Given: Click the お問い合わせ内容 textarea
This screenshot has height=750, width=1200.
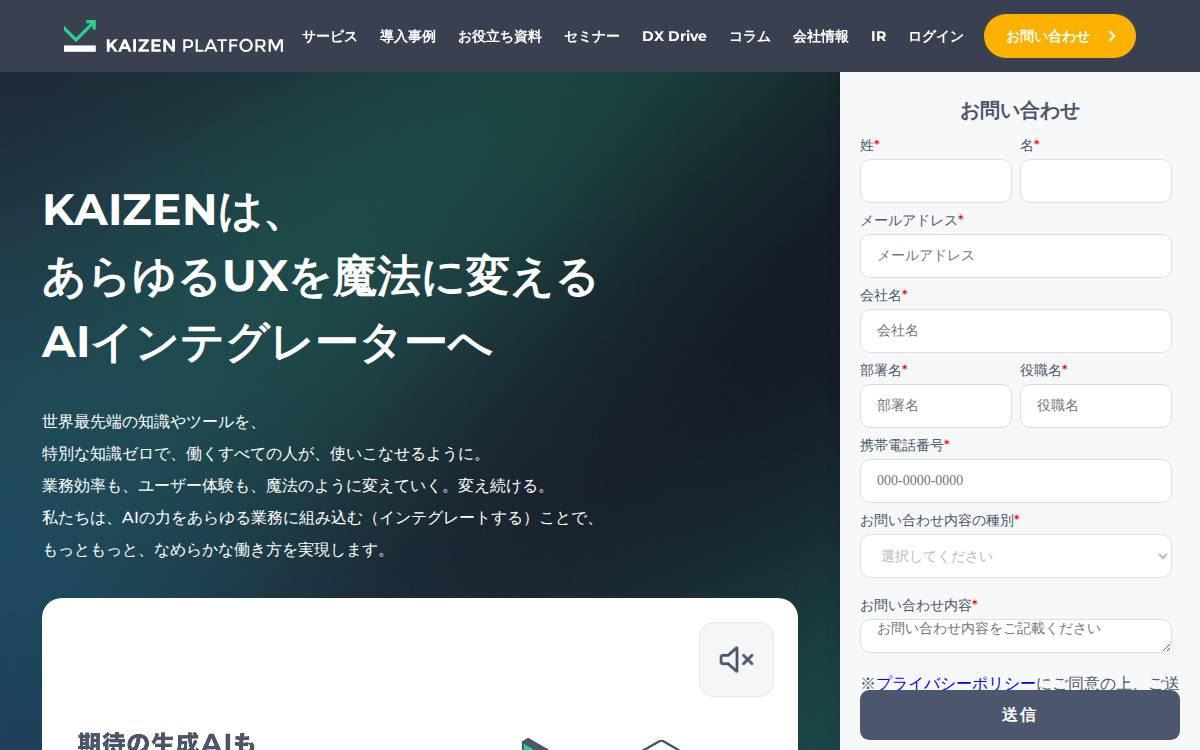Looking at the screenshot, I should 1015,636.
